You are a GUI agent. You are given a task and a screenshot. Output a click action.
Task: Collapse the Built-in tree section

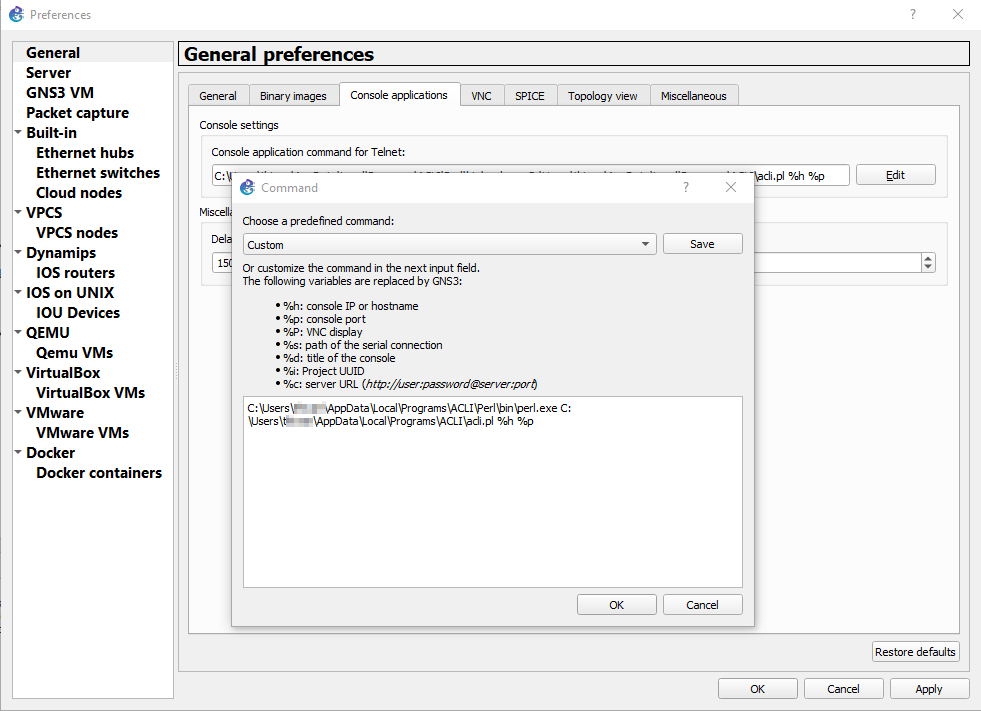18,133
